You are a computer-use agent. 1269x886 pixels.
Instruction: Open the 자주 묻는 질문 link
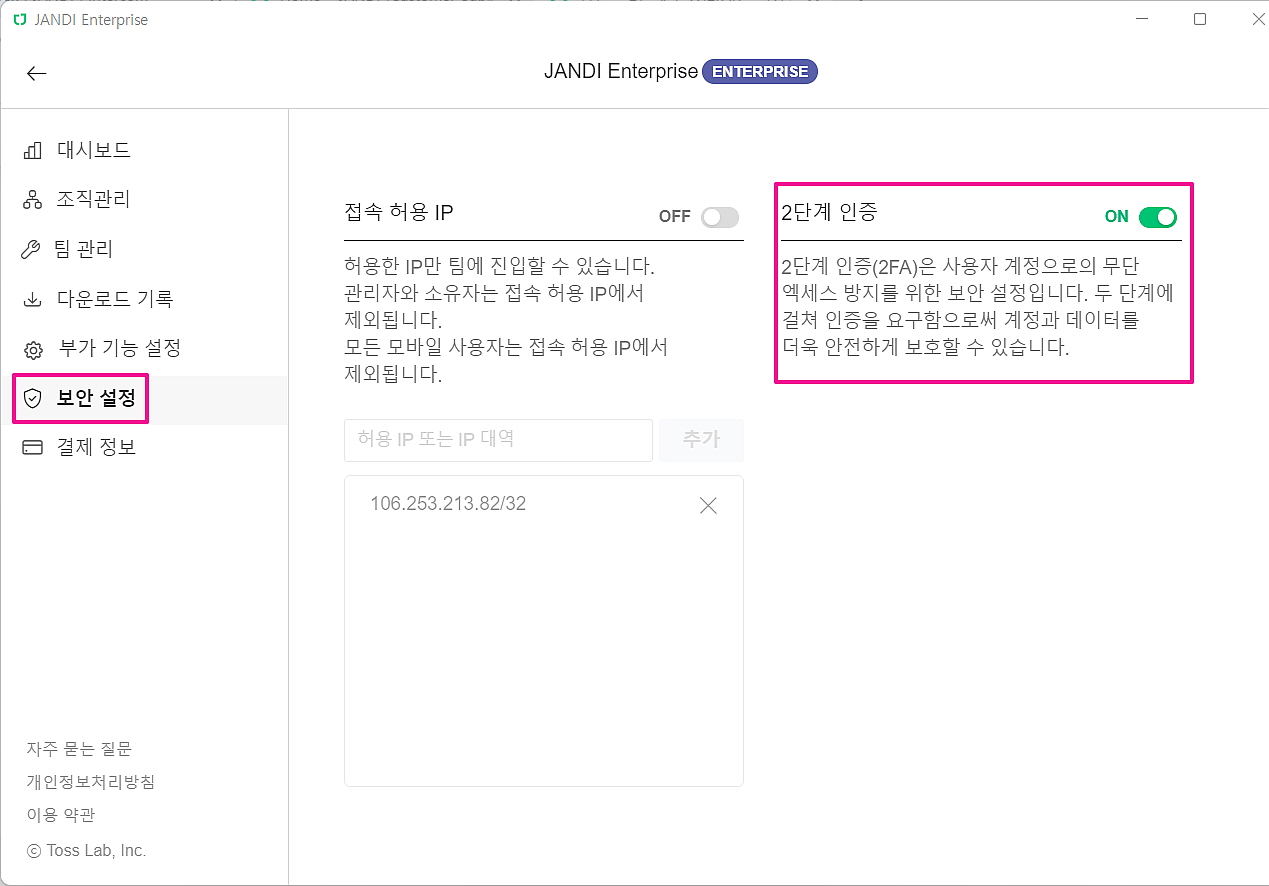(x=79, y=749)
